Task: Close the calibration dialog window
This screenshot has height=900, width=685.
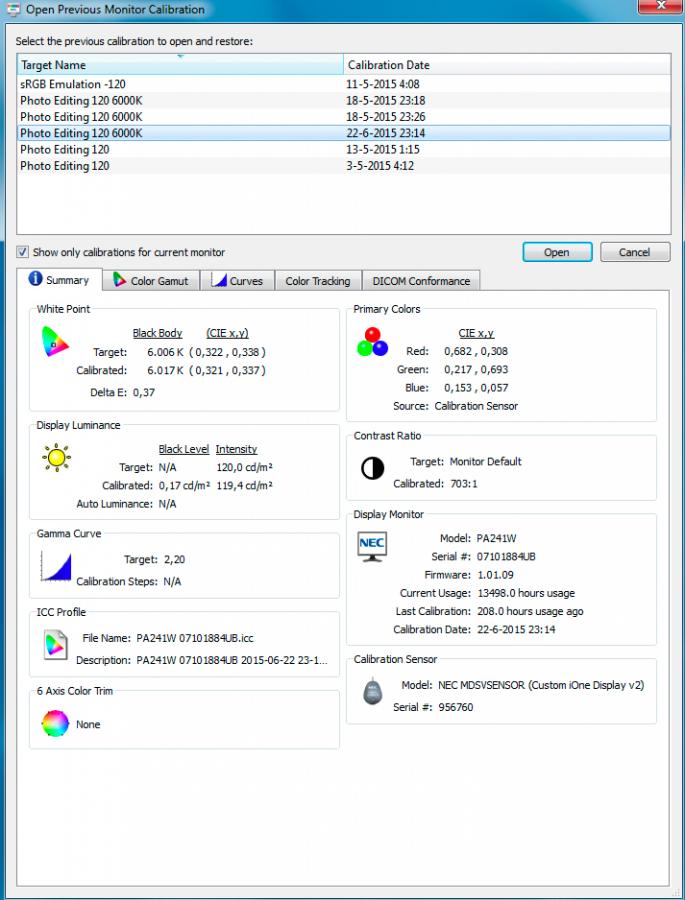Action: coord(660,6)
